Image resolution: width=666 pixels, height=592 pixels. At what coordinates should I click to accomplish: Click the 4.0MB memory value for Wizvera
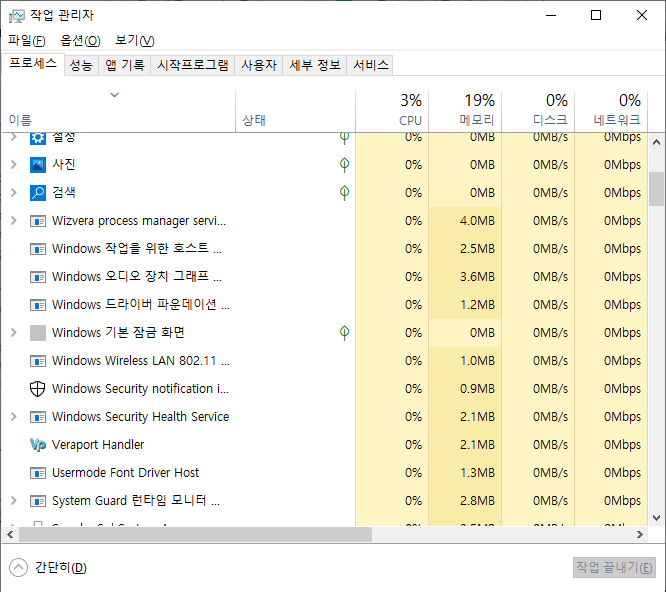[x=477, y=221]
